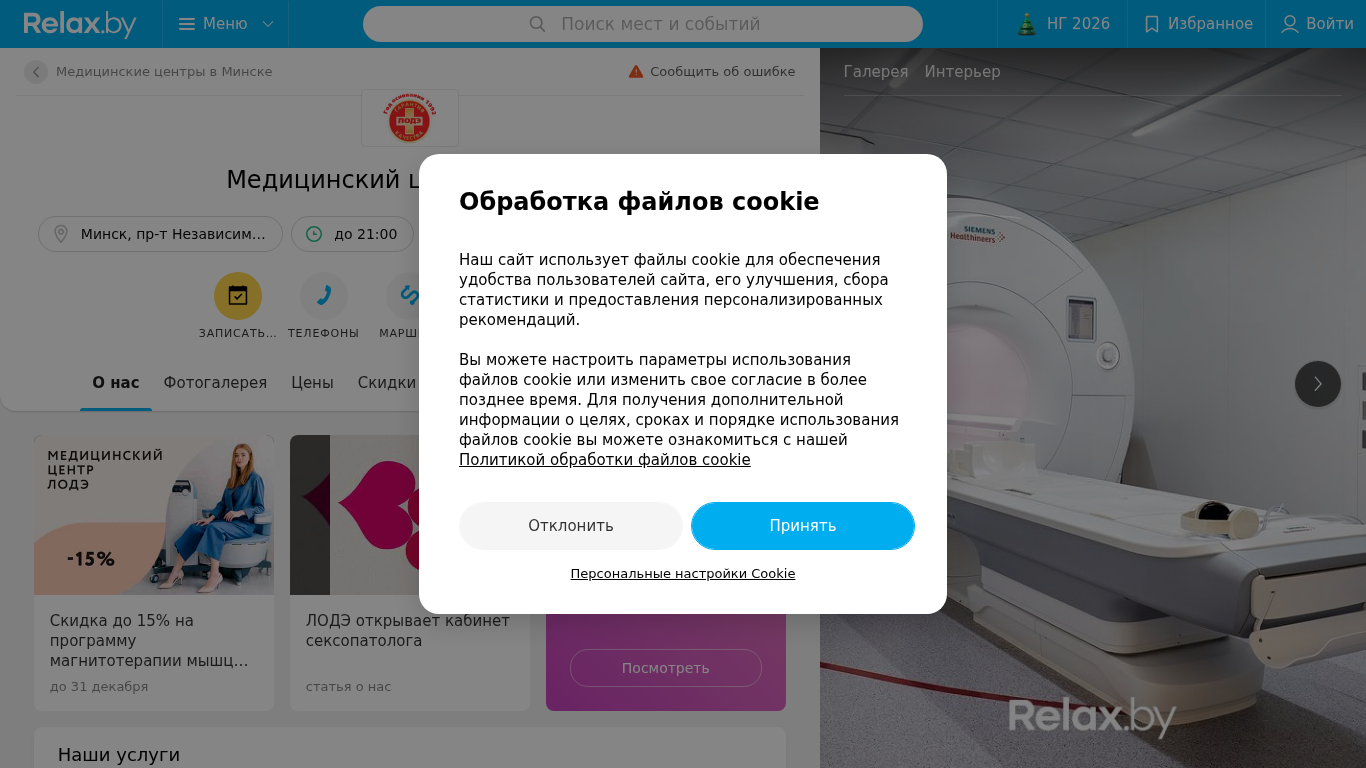Expand the address field Минск, пр-т Независим...
Image resolution: width=1366 pixels, height=768 pixels.
161,234
